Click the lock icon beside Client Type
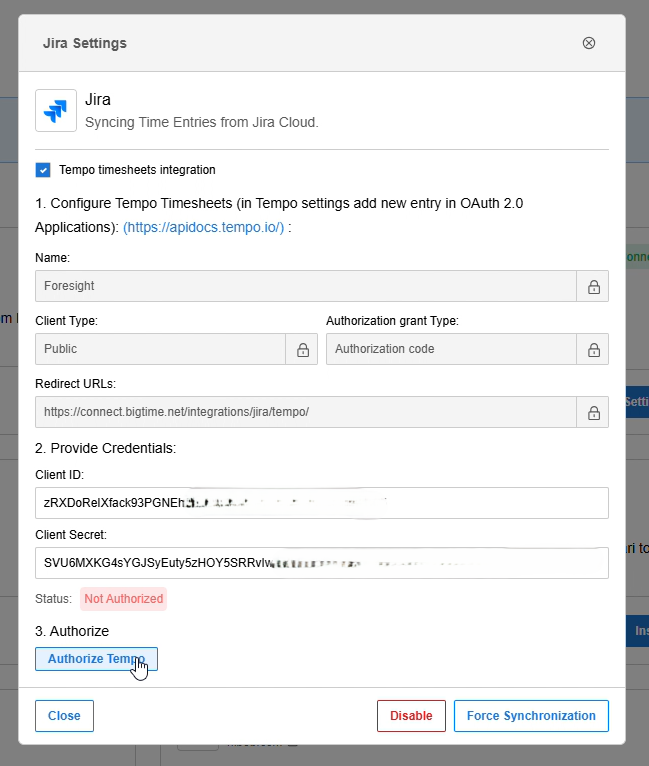This screenshot has height=766, width=649. tap(302, 349)
